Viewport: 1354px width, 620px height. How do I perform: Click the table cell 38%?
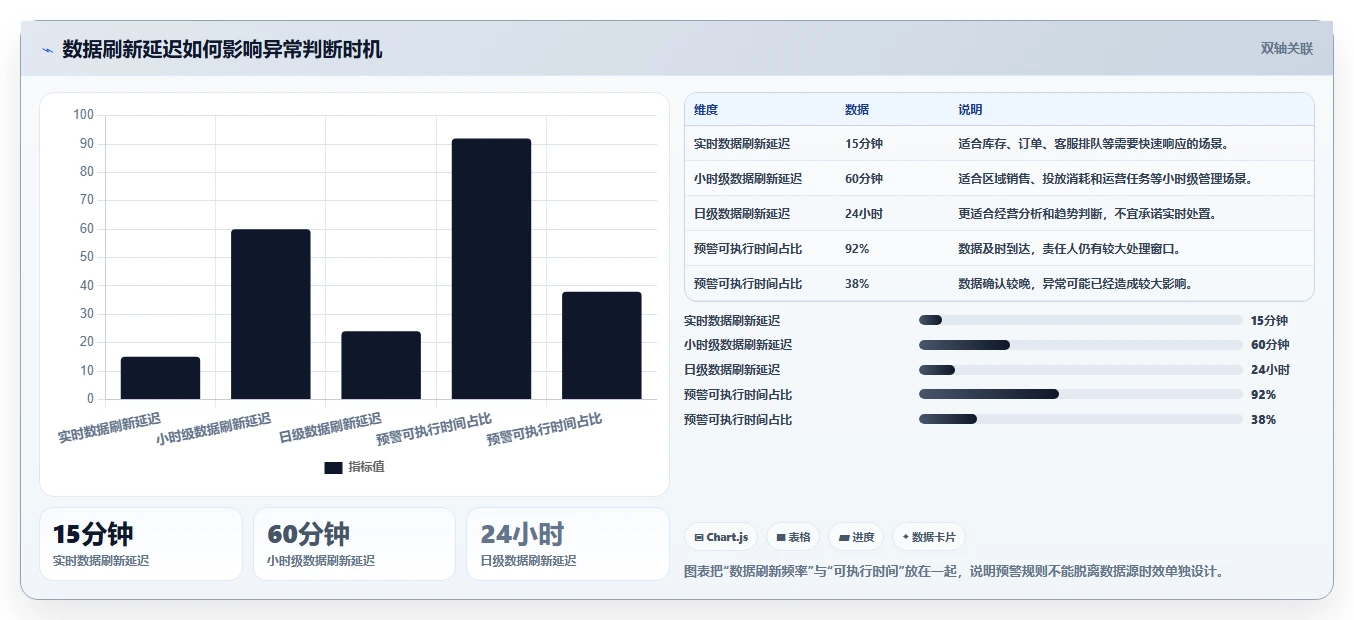click(857, 284)
